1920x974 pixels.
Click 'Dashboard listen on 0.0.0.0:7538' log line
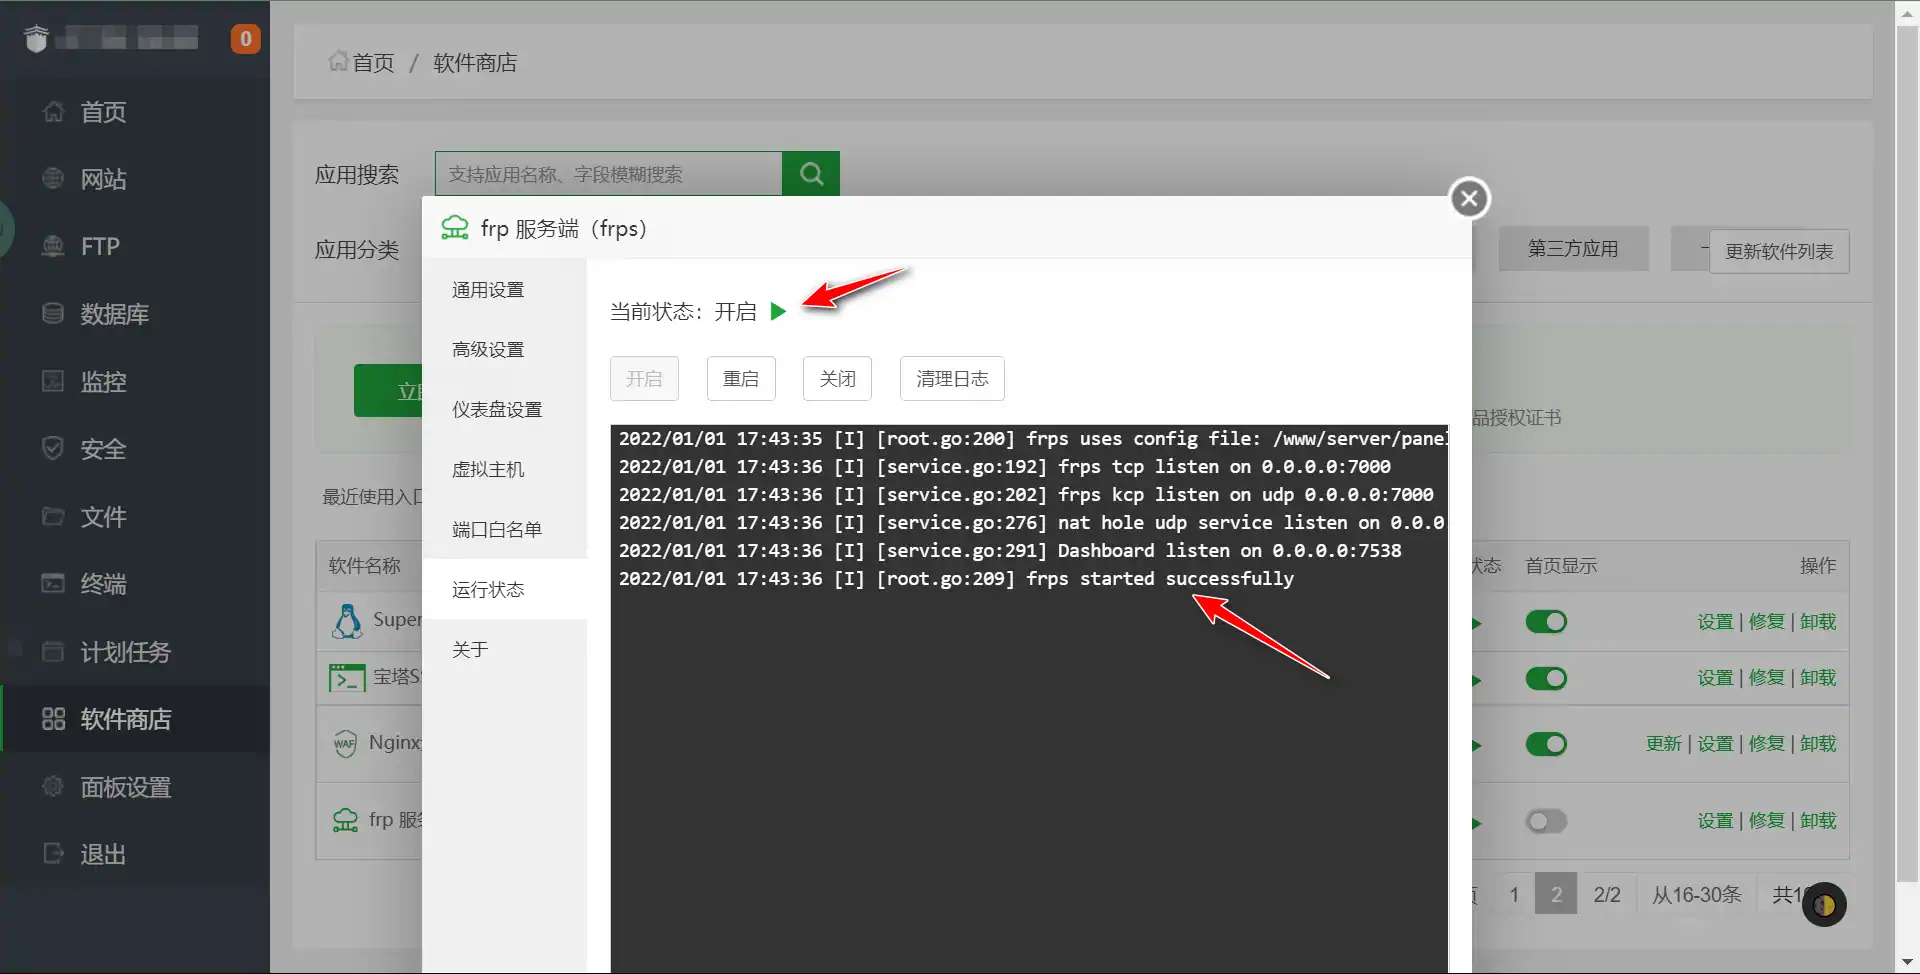pyautogui.click(x=1229, y=551)
